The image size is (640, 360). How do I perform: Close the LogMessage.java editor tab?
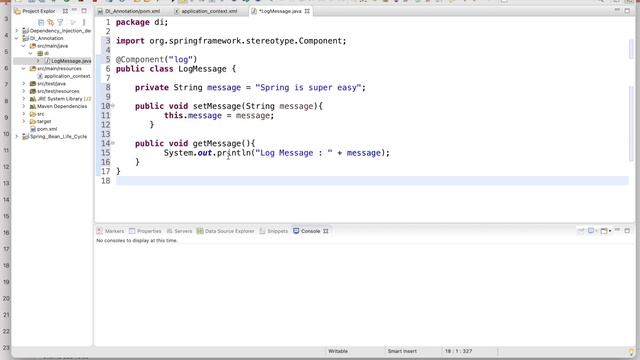pos(307,11)
